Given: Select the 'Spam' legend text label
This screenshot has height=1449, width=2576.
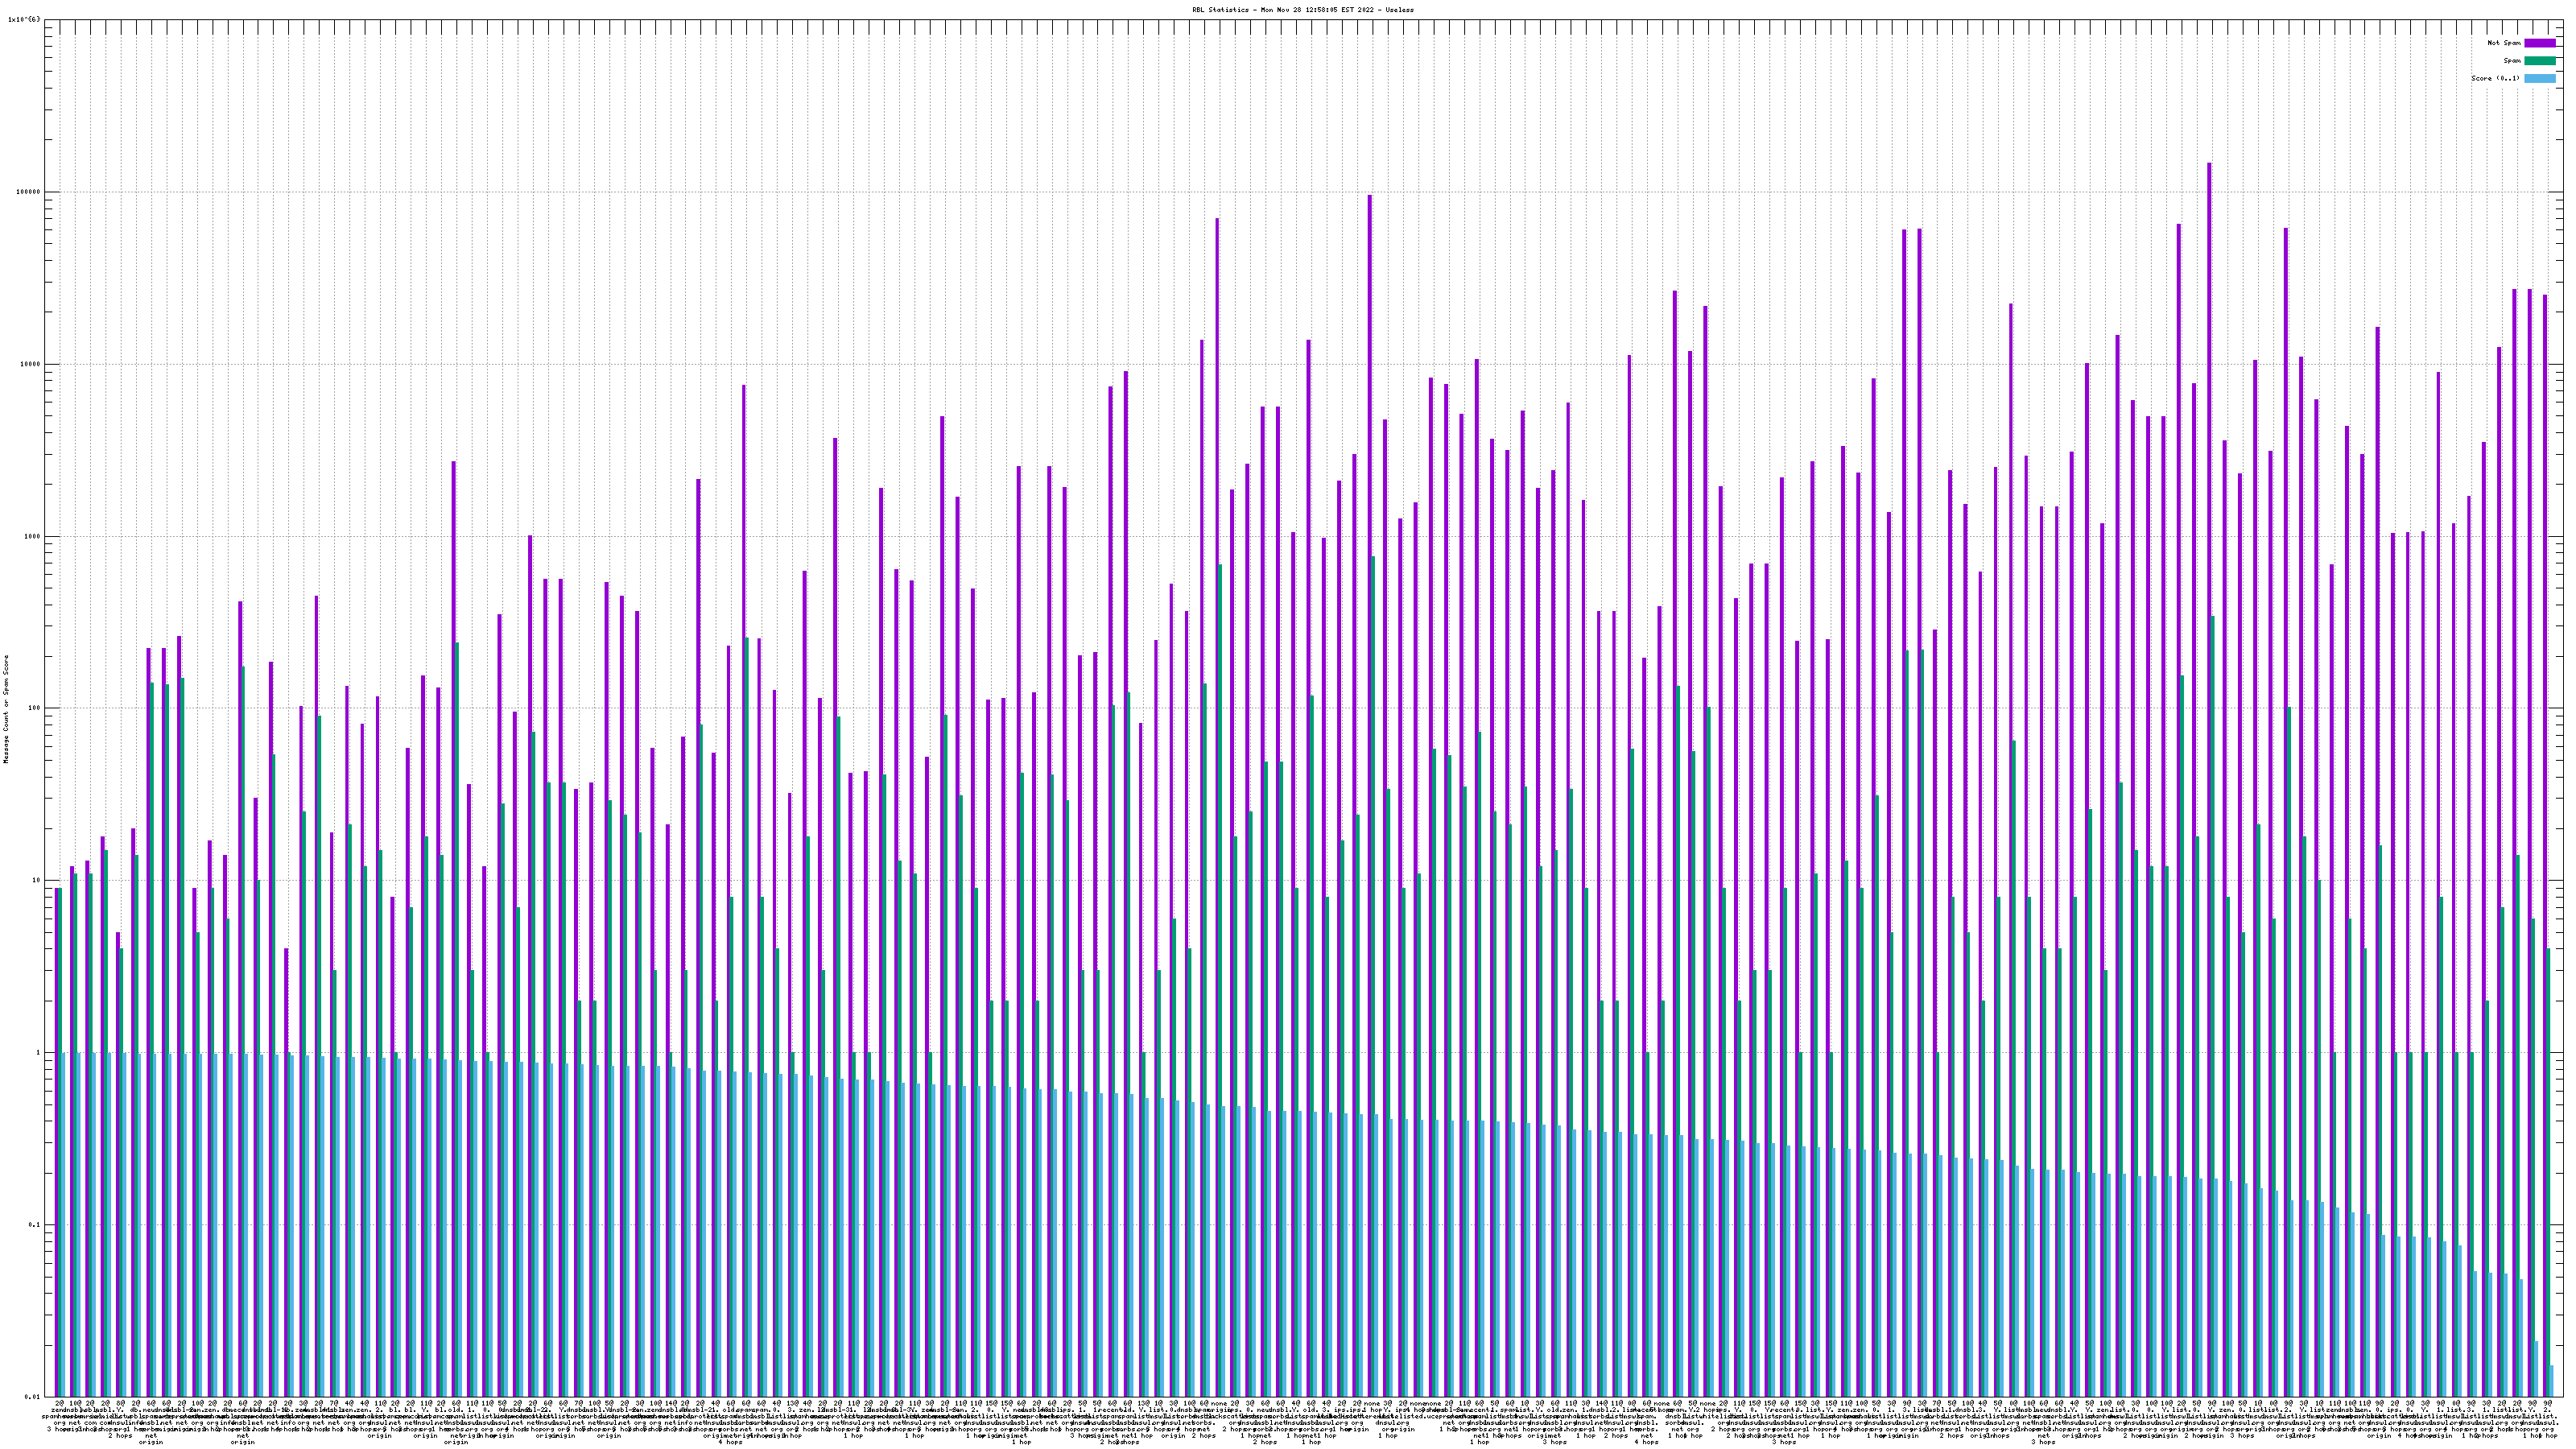Looking at the screenshot, I should pyautogui.click(x=2512, y=61).
